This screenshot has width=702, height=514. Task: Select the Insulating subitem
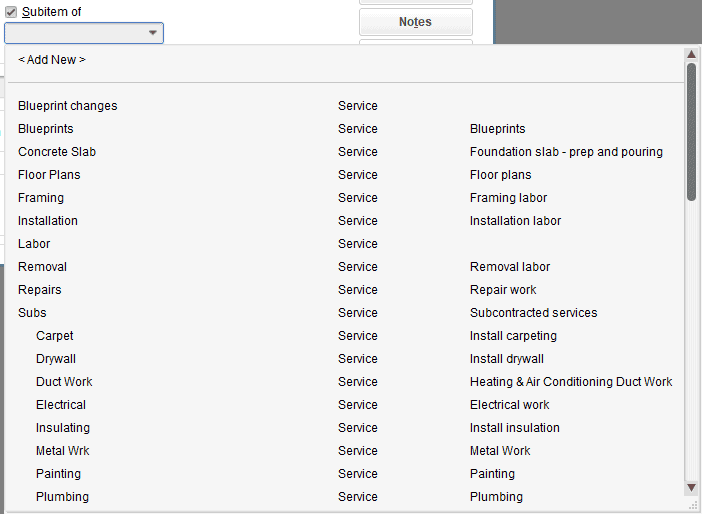pos(63,428)
